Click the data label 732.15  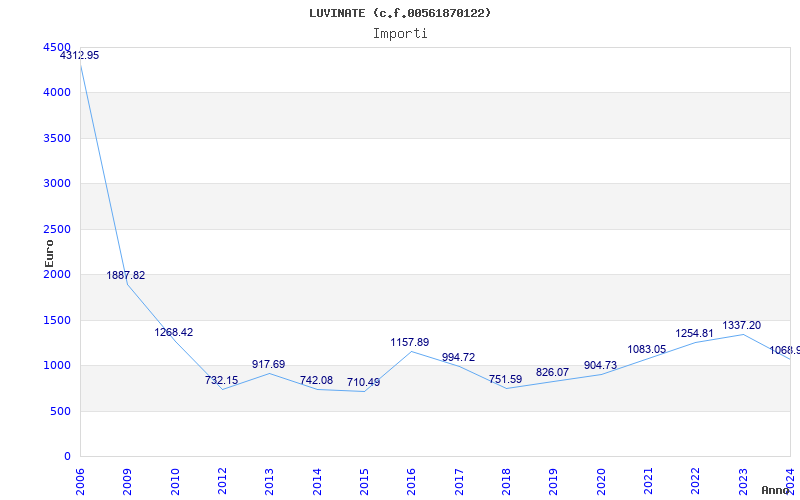[x=221, y=380]
